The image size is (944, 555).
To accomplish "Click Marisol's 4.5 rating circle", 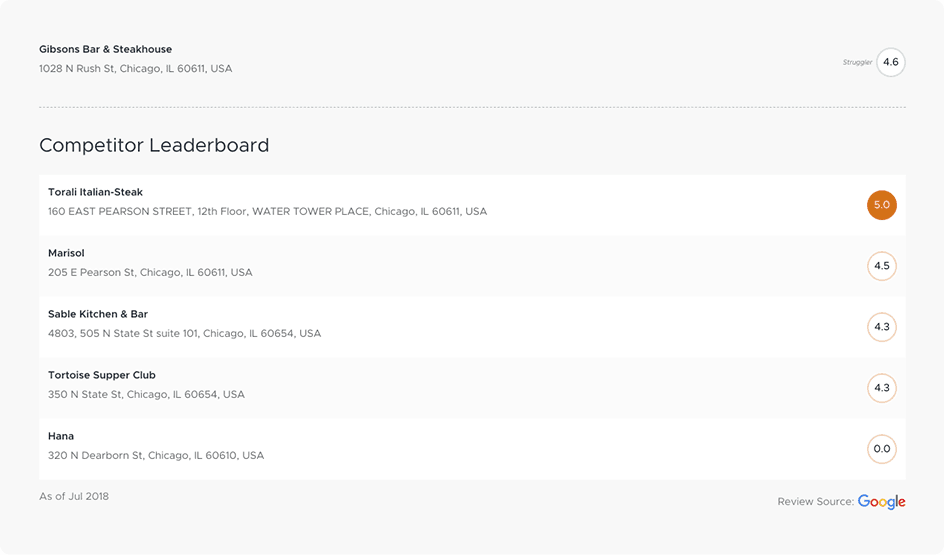I will coord(881,266).
